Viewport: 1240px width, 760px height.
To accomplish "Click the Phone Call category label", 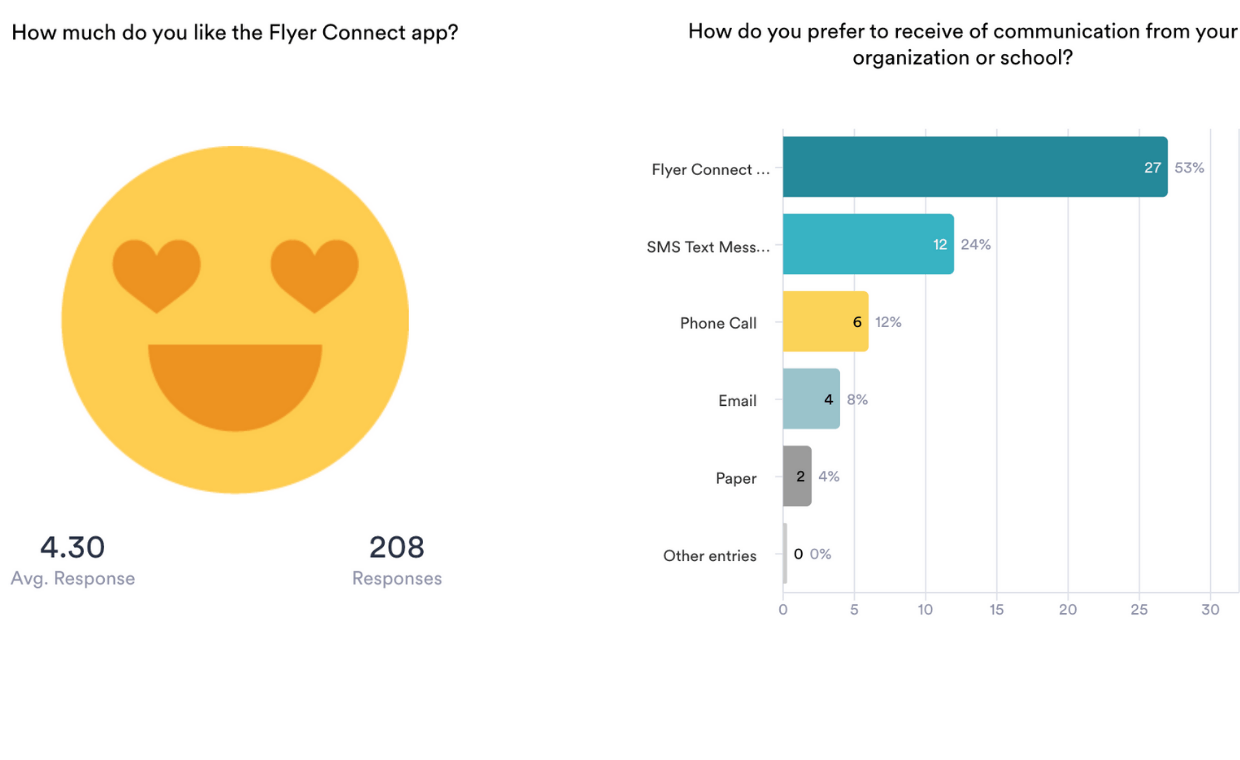I will [x=718, y=323].
